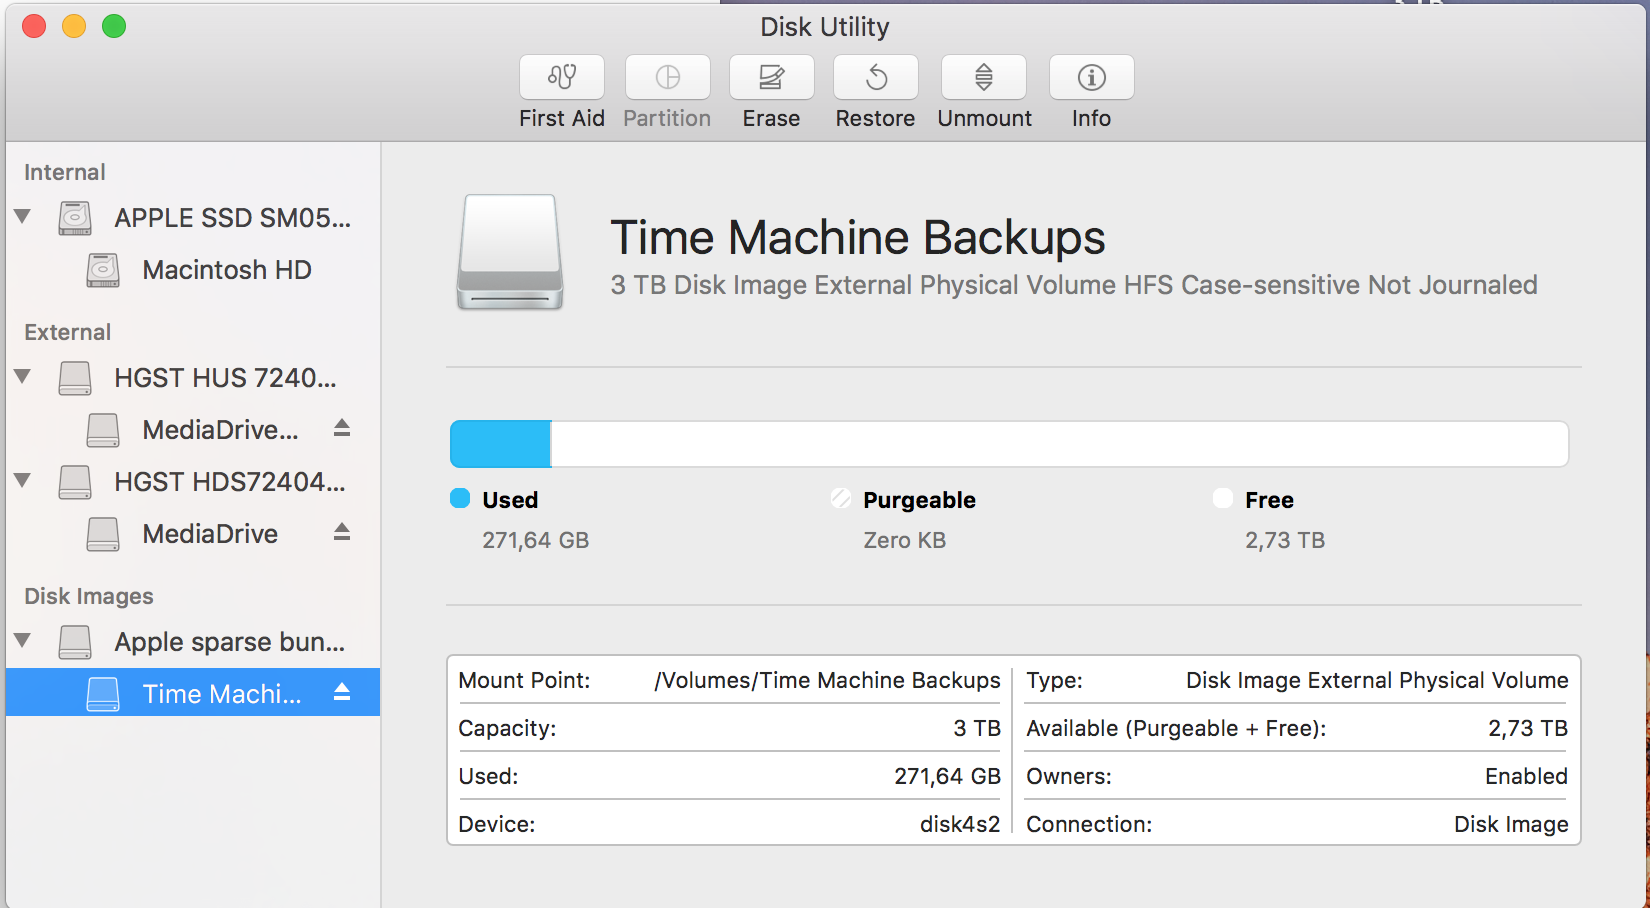
Task: Run First Aid on the selected volume
Action: [x=562, y=78]
